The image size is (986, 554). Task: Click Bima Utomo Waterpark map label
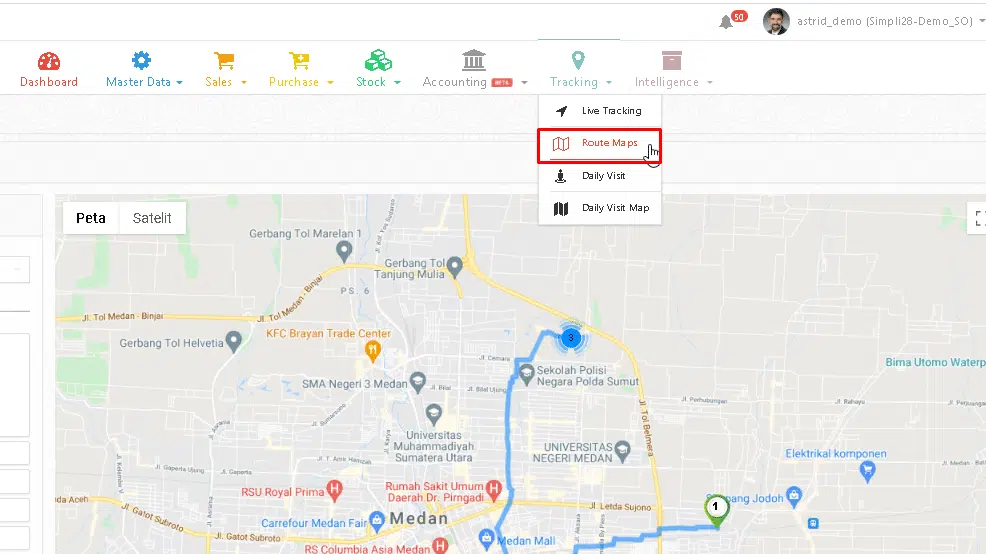(935, 362)
